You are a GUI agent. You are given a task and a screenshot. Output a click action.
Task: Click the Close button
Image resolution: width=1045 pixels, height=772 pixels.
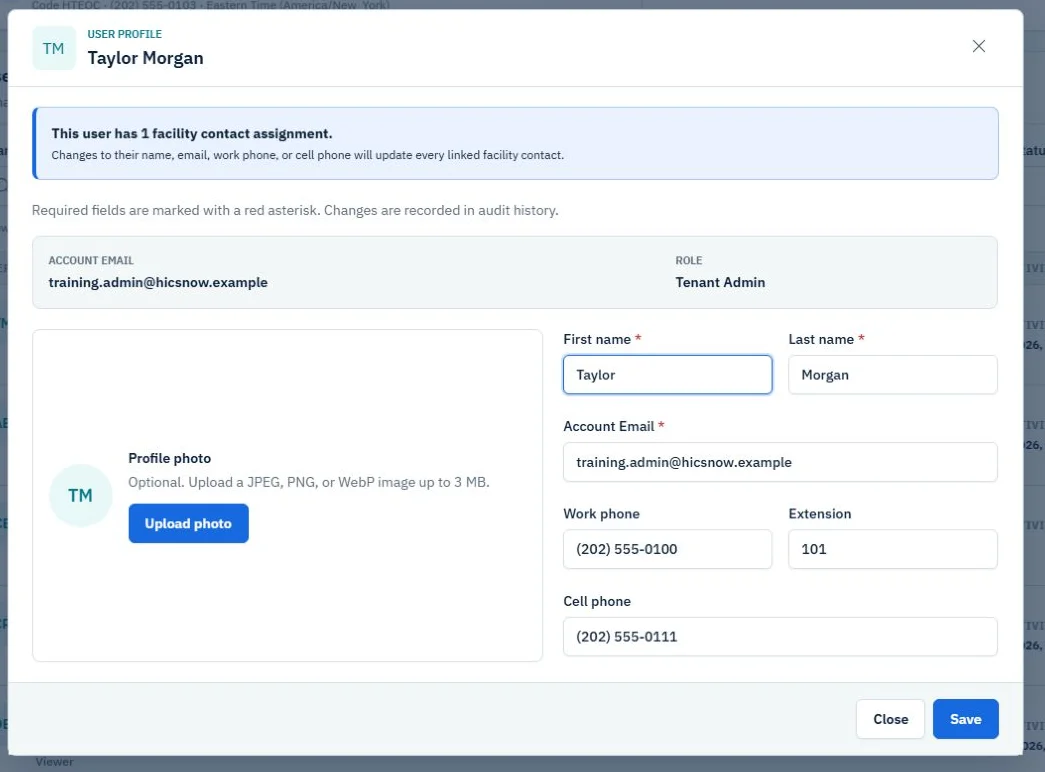(x=890, y=719)
